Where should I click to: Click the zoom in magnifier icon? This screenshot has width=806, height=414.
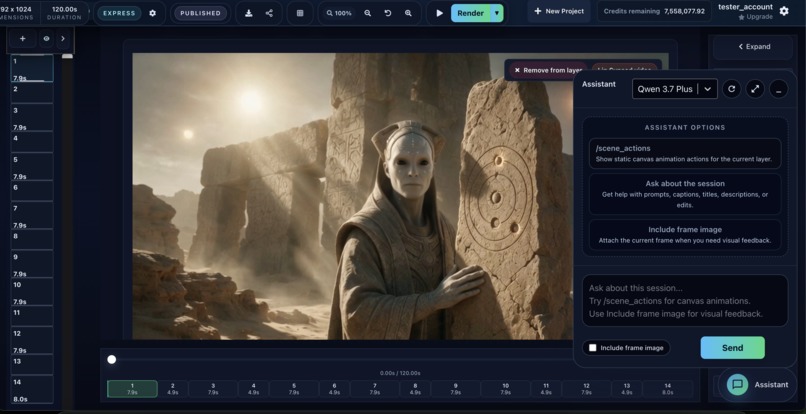click(x=408, y=13)
